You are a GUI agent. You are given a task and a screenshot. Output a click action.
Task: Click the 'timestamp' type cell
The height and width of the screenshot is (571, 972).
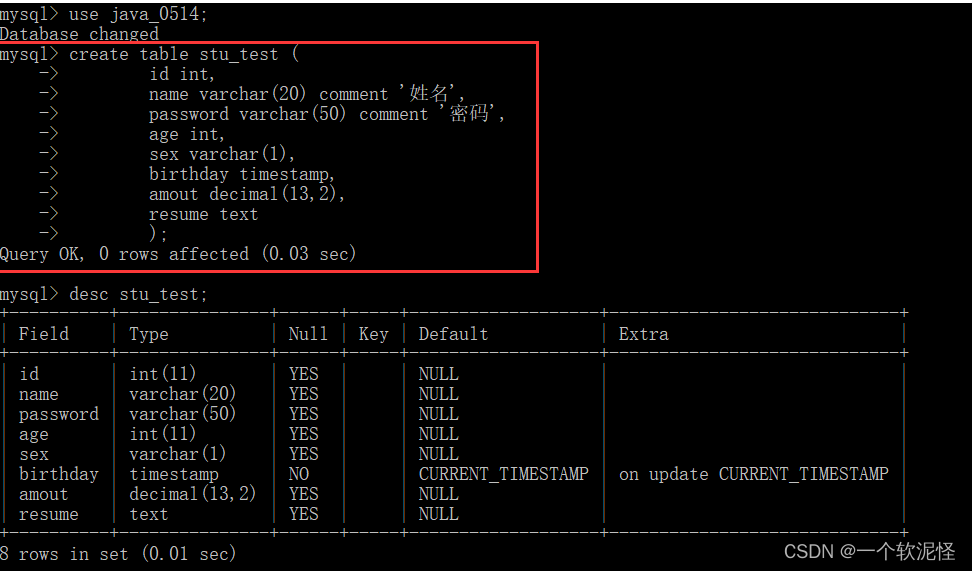(x=174, y=474)
